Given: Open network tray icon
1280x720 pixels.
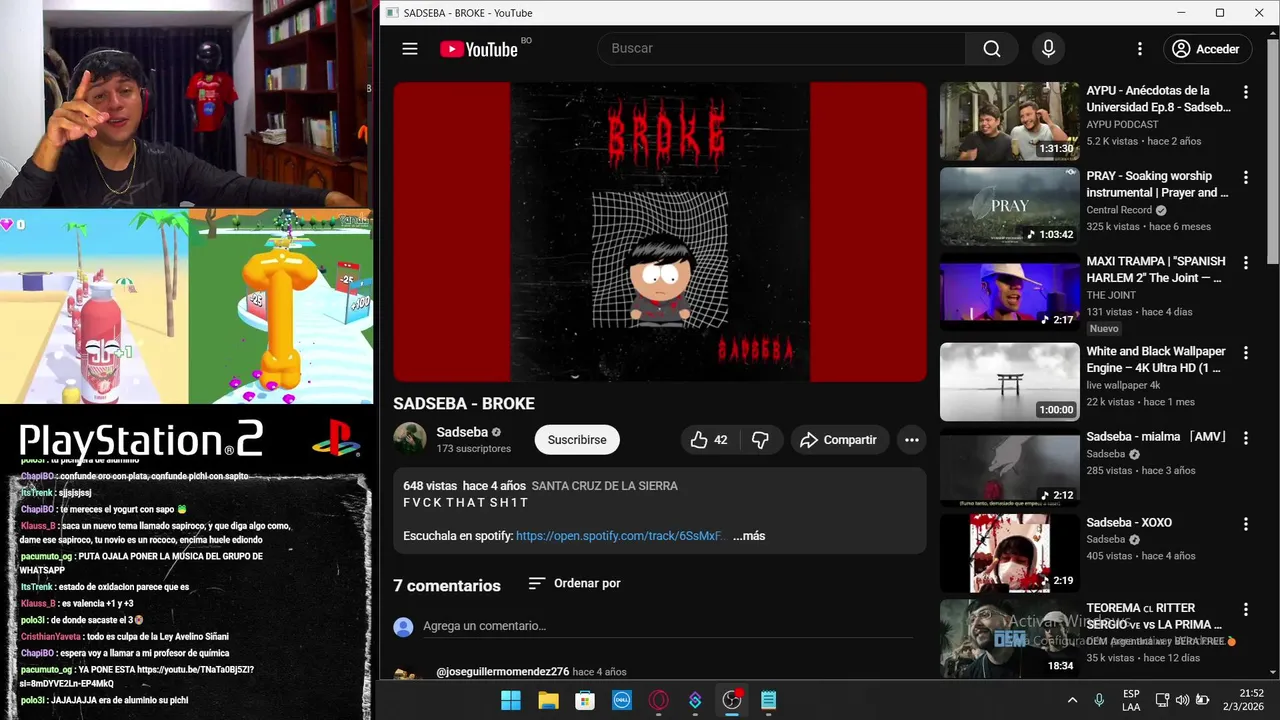Looking at the screenshot, I should pyautogui.click(x=1162, y=700).
